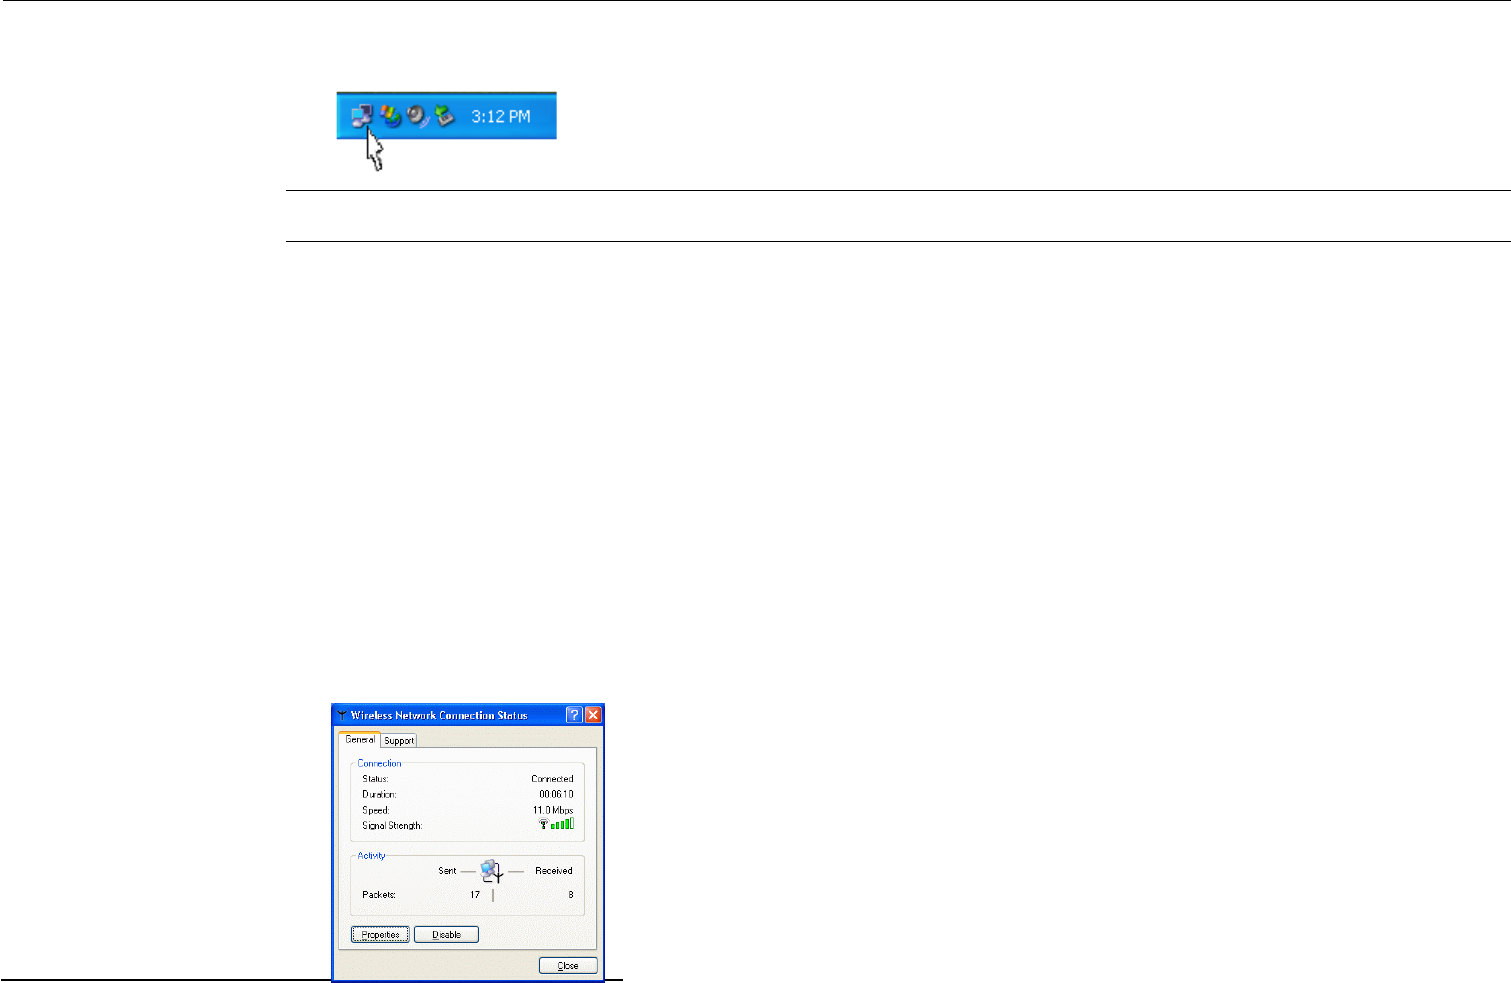Viewport: 1511px width, 983px height.
Task: Click the green signal strength bars
Action: click(562, 824)
